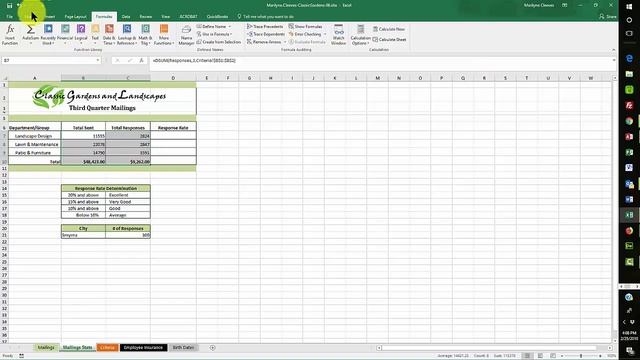The height and width of the screenshot is (360, 640).
Task: Open Calculation Options menu
Action: (x=360, y=35)
